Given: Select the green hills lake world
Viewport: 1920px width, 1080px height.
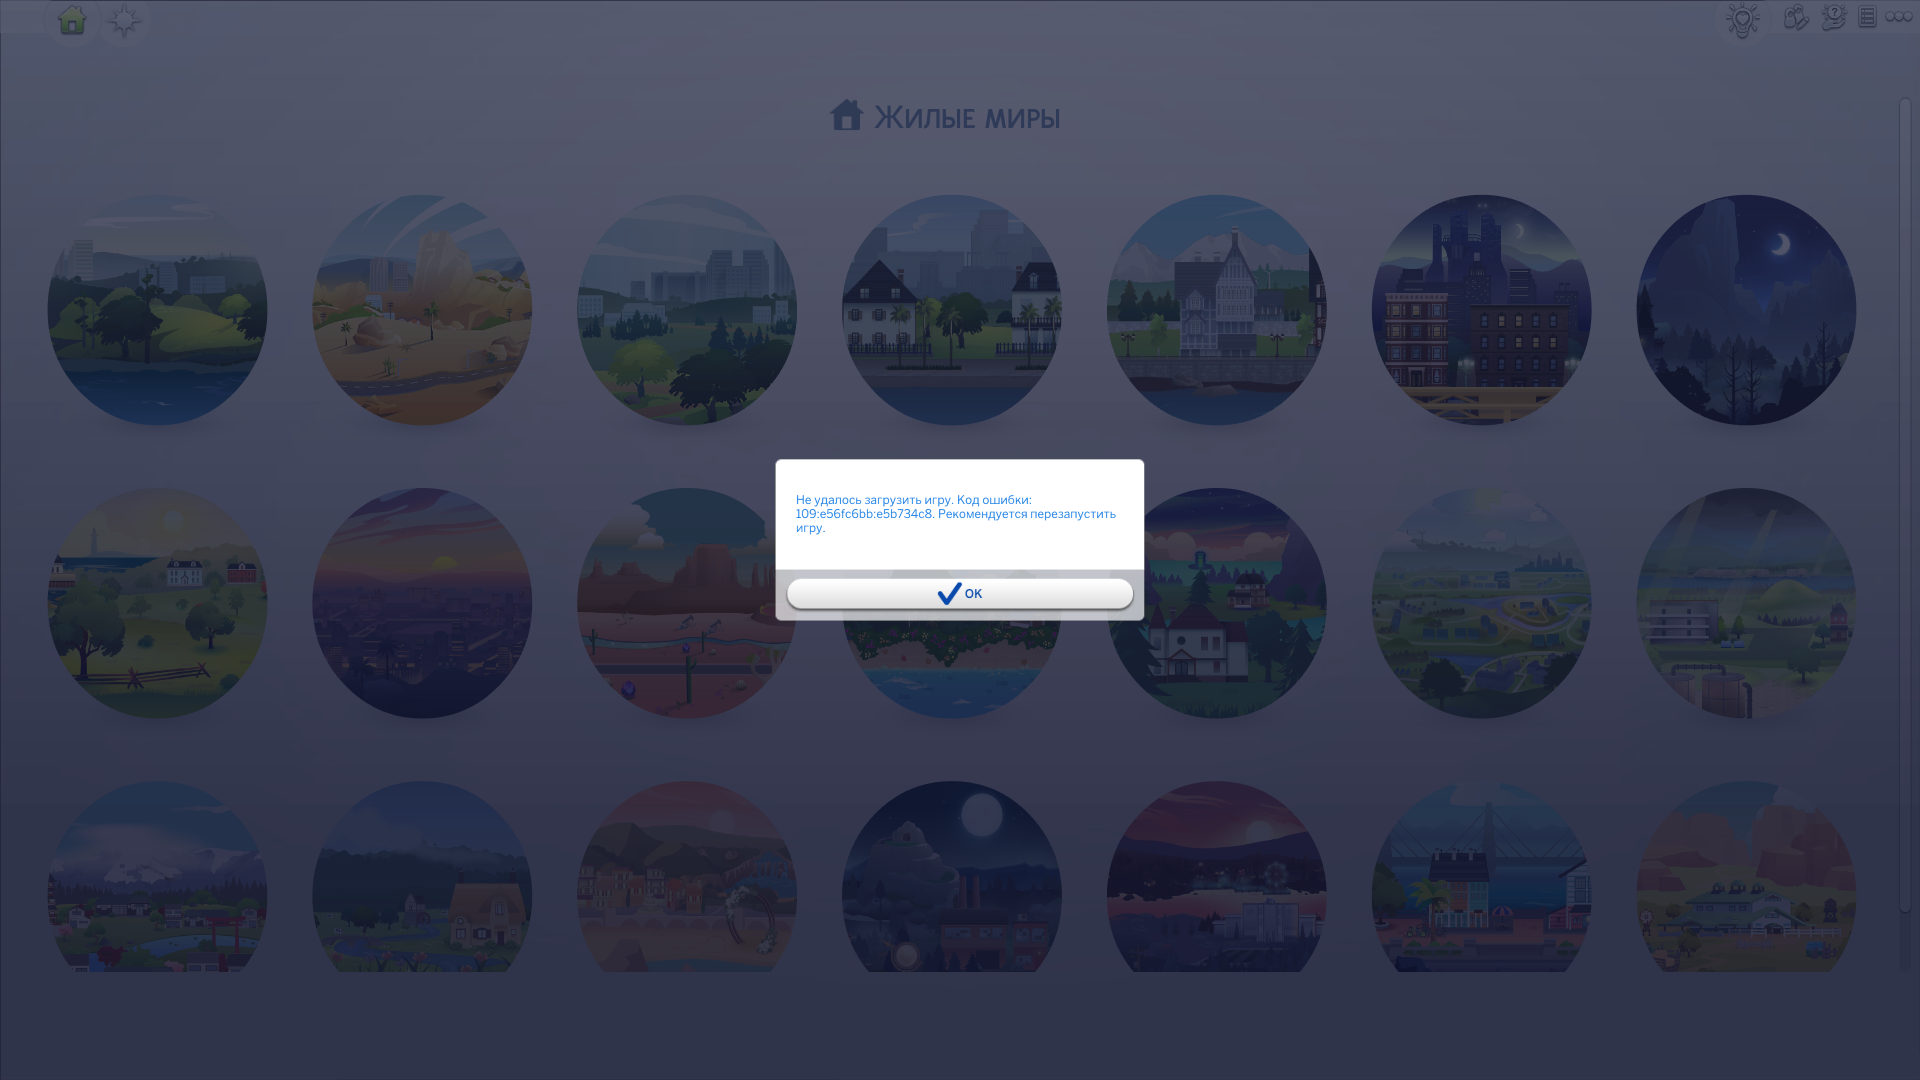Looking at the screenshot, I should tap(157, 310).
